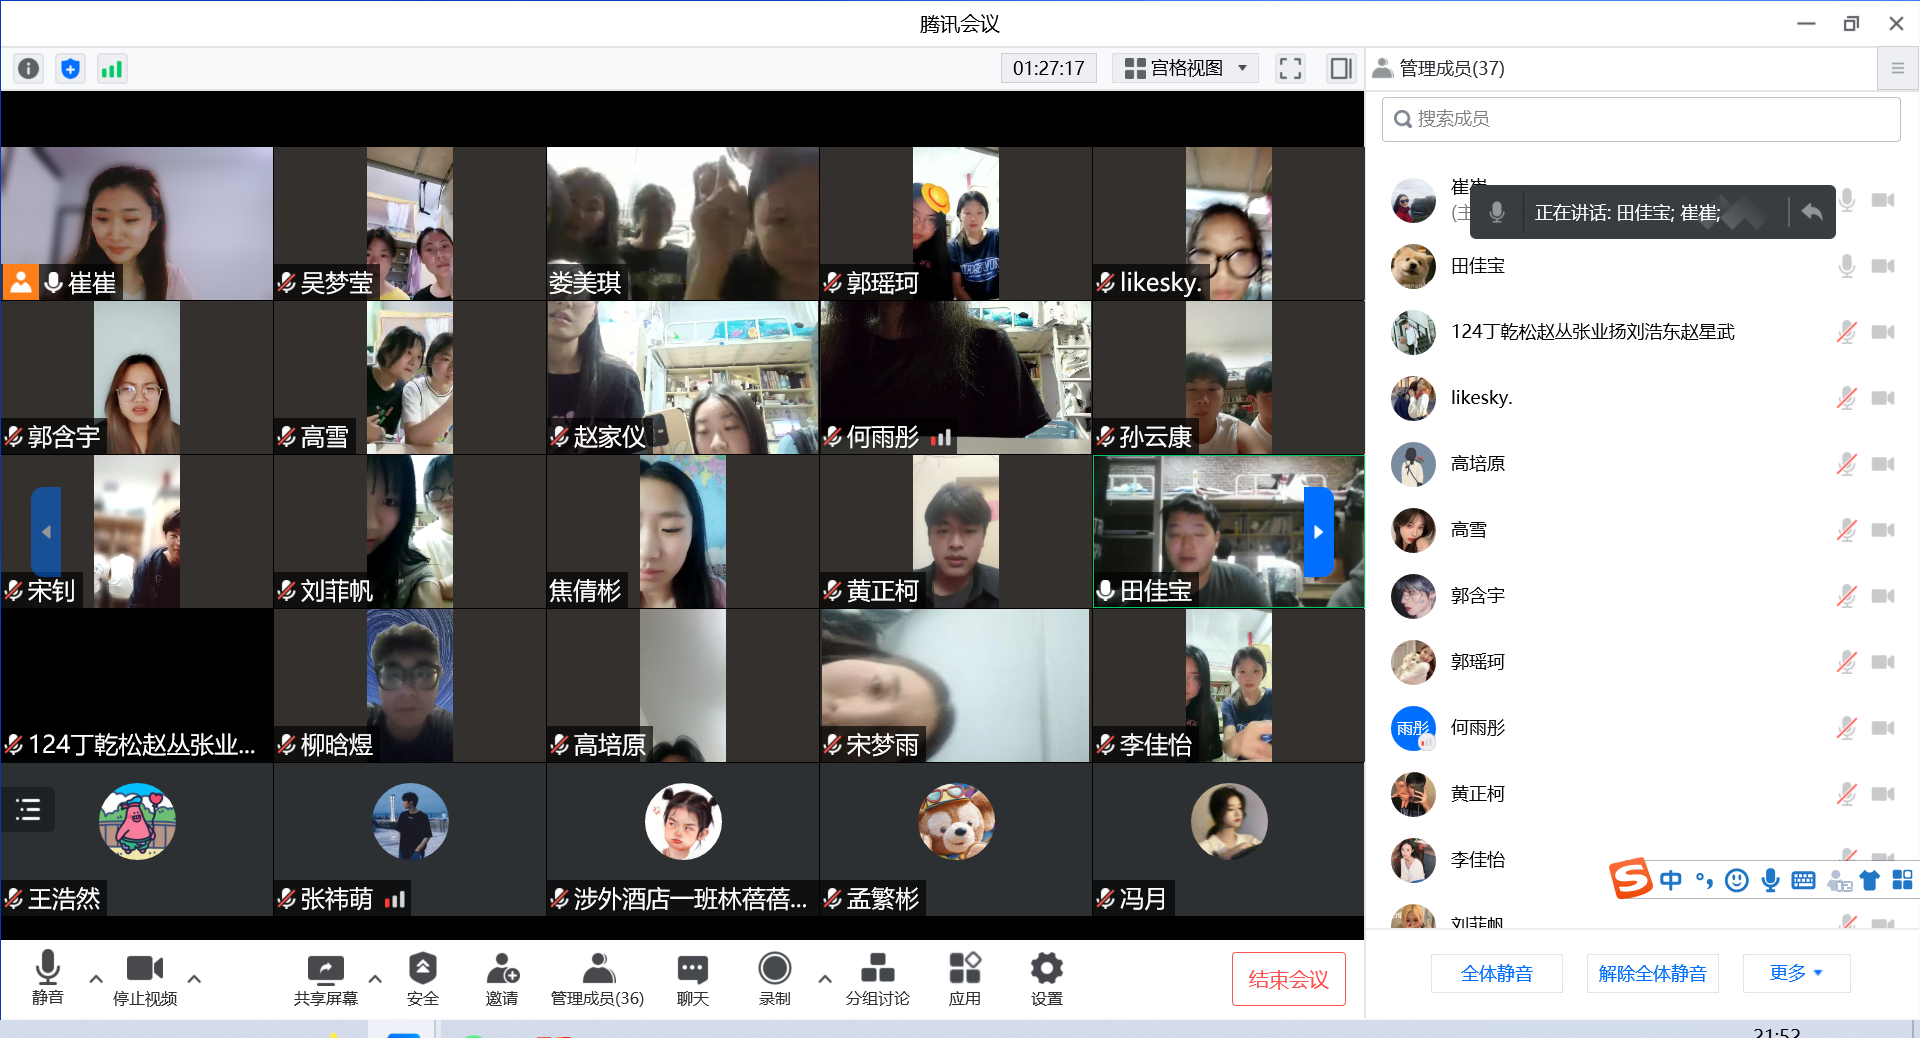Toggle the member side panel icon

pos(1340,68)
